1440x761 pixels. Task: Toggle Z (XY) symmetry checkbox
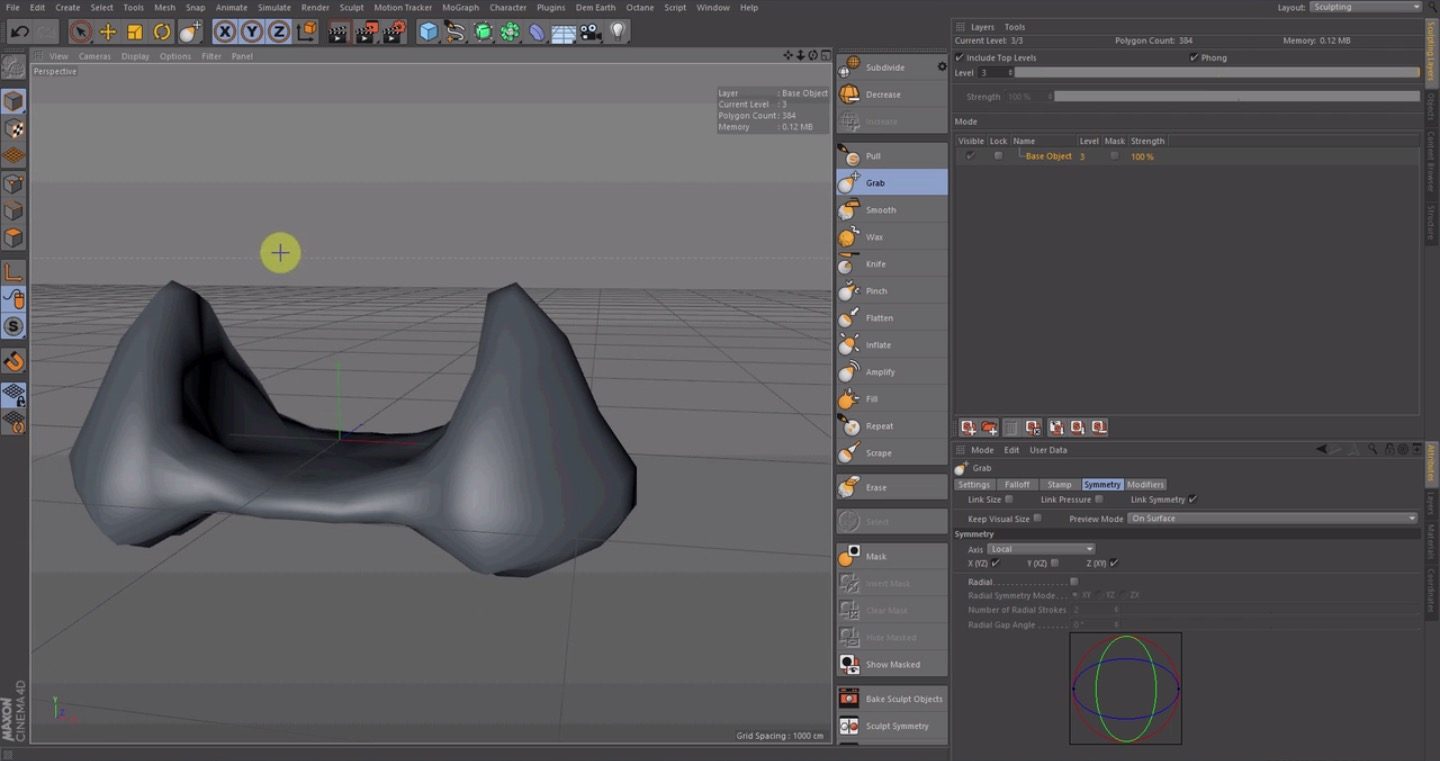(x=1114, y=563)
